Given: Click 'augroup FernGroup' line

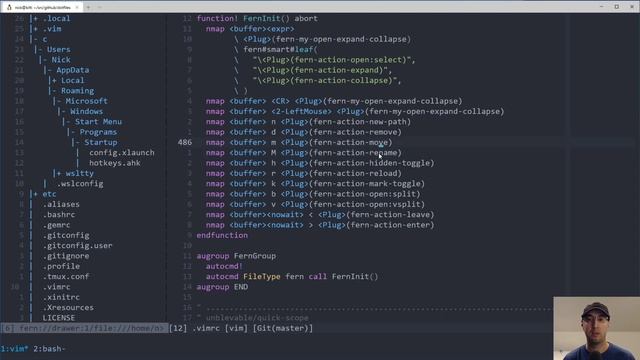Looking at the screenshot, I should (x=236, y=256).
